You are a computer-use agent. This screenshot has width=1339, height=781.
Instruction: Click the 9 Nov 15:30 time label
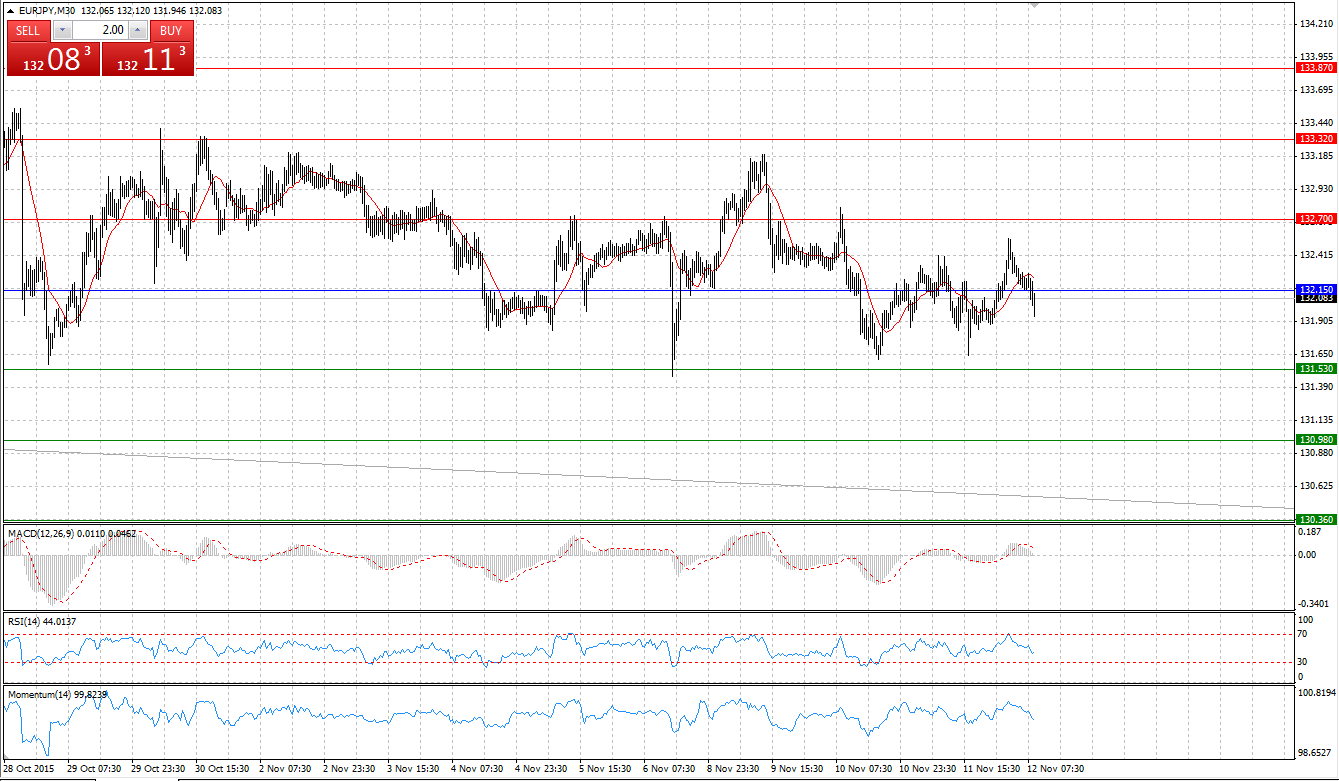click(x=797, y=769)
